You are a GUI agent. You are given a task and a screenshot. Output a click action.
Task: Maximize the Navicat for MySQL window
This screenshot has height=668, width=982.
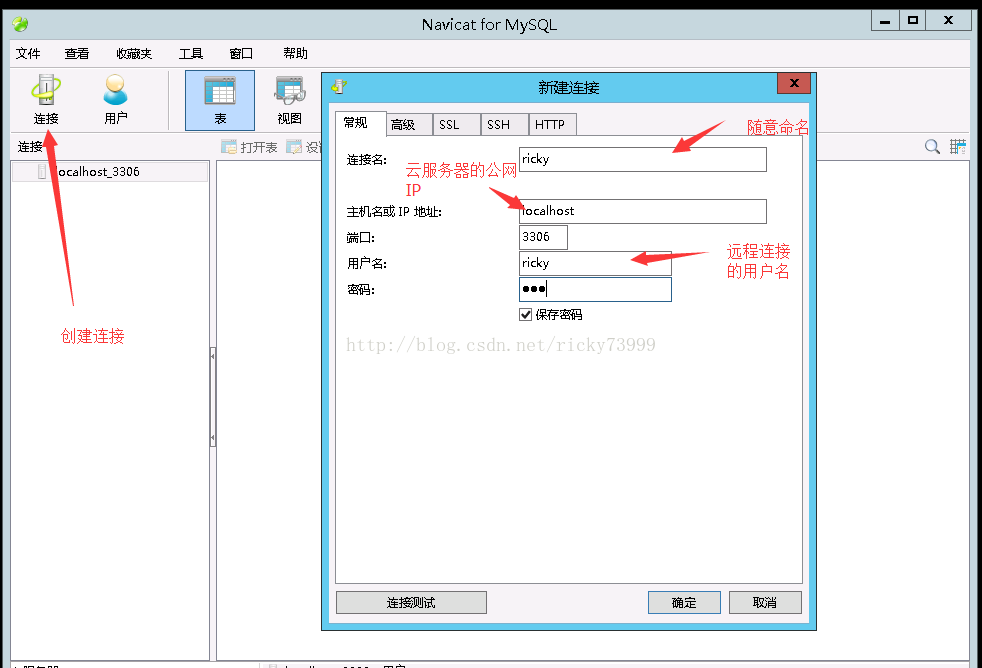[913, 21]
